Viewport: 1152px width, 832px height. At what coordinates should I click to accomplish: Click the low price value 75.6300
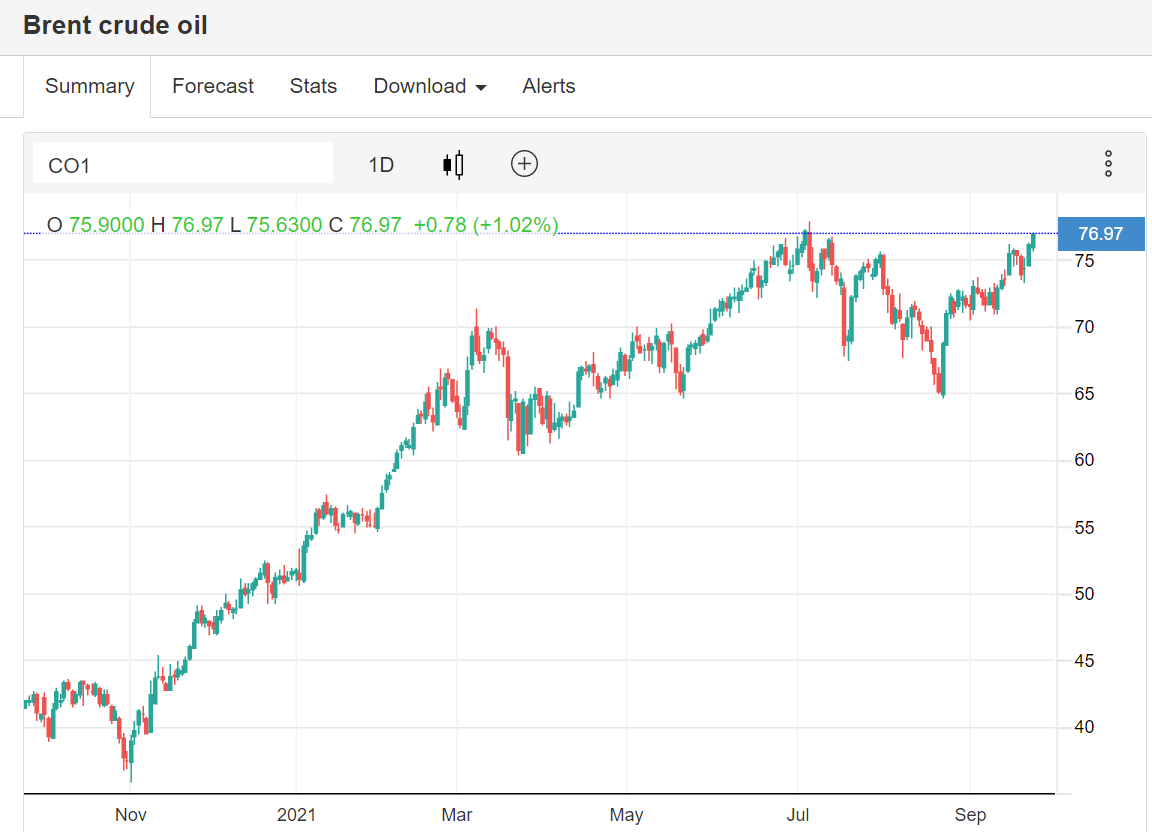pos(284,225)
